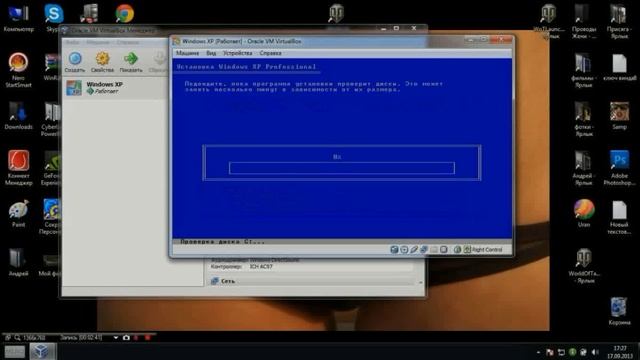
Task: Open Свойства gear icon in VirtualBox Manager
Action: [x=102, y=59]
